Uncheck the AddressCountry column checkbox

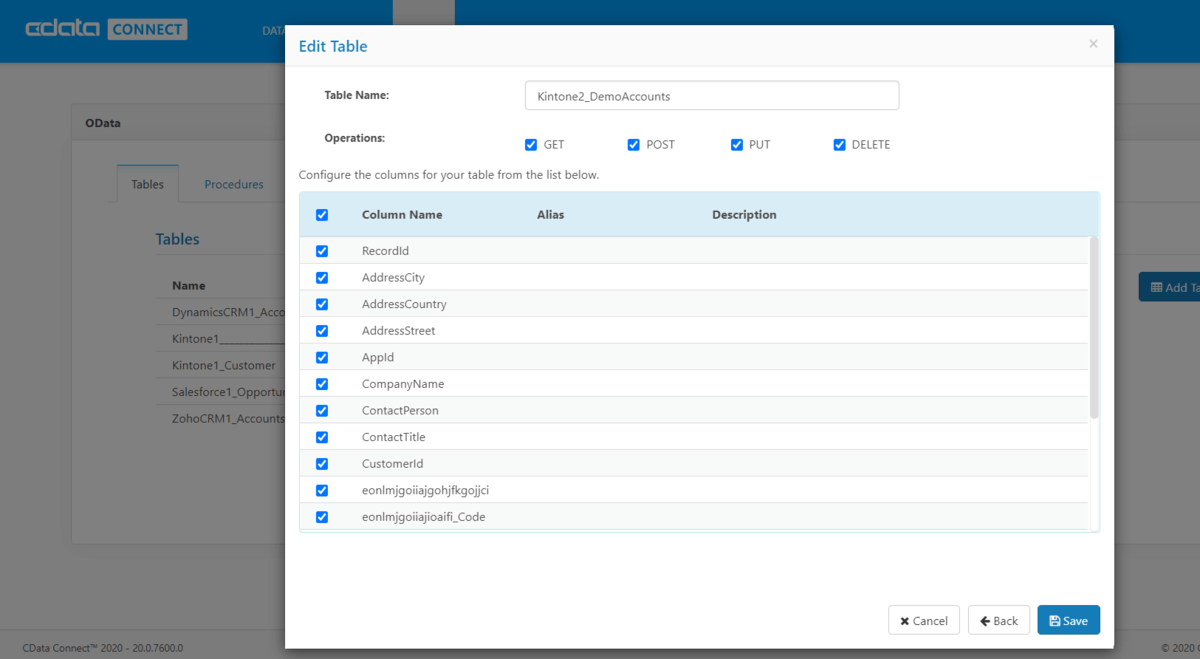[x=322, y=304]
